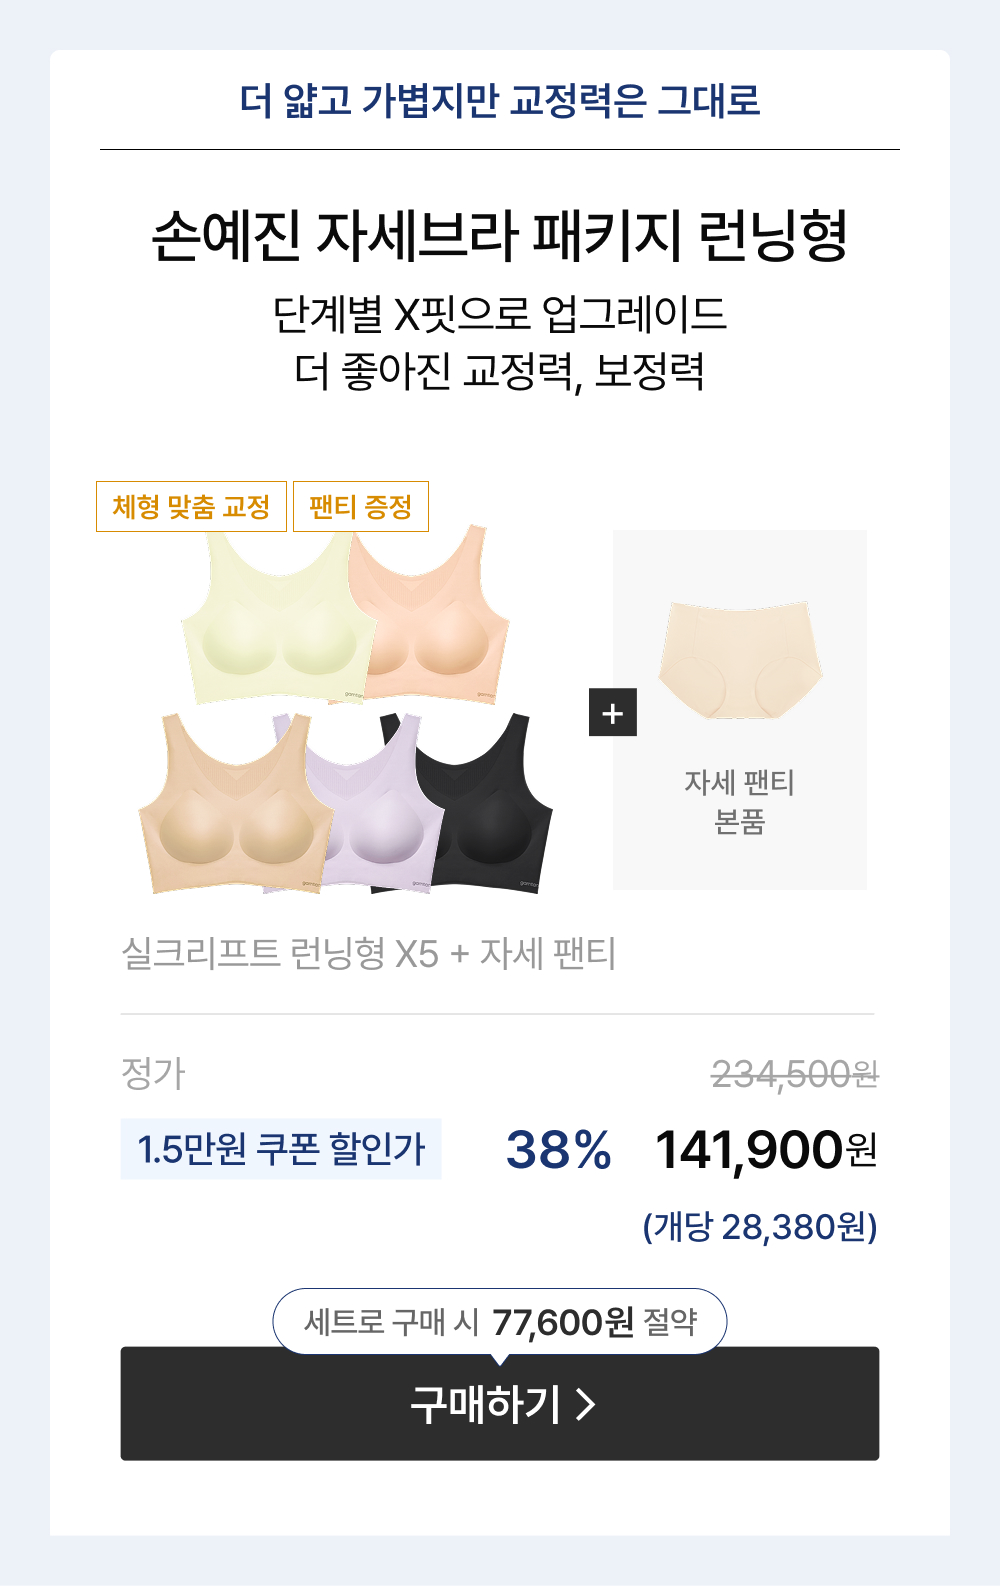This screenshot has width=1000, height=1586.
Task: Click the 141,900원 sale price
Action: click(x=766, y=1150)
